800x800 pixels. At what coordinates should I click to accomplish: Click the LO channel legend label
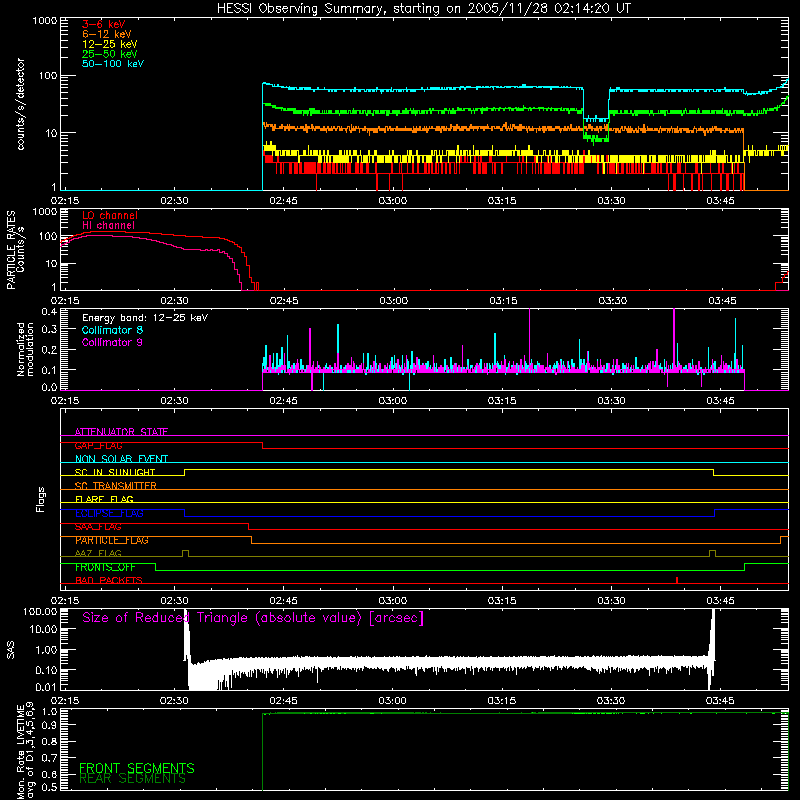[110, 216]
